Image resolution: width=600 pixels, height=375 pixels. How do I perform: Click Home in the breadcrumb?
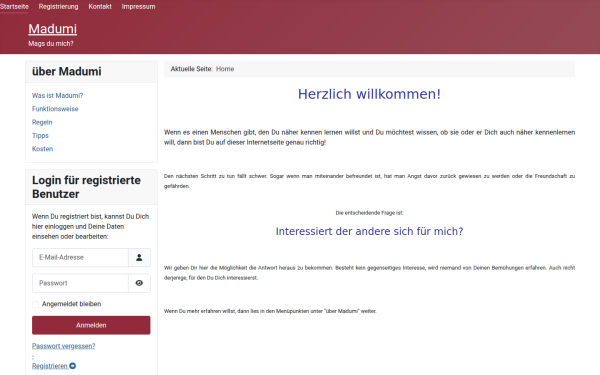click(x=225, y=69)
